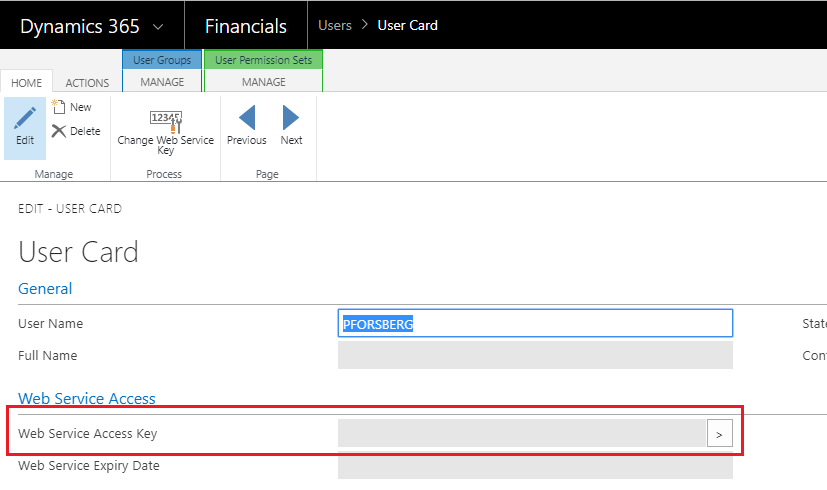Open Change Web Service Key action
Screen dimensions: 827x490
click(165, 129)
